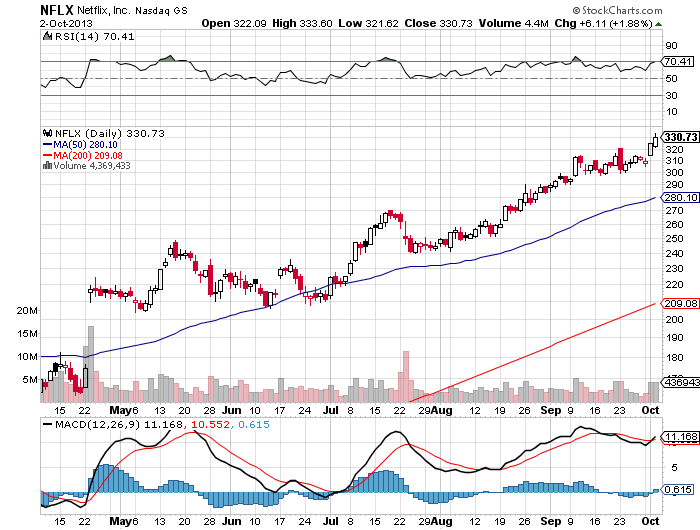Click the red MA(200) legend line marker
The width and height of the screenshot is (700, 530).
[x=46, y=155]
